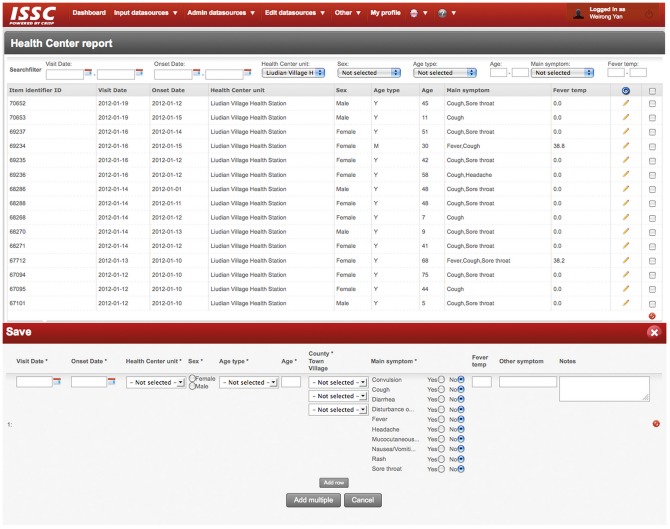Click the red delete icon below the table

click(652, 316)
